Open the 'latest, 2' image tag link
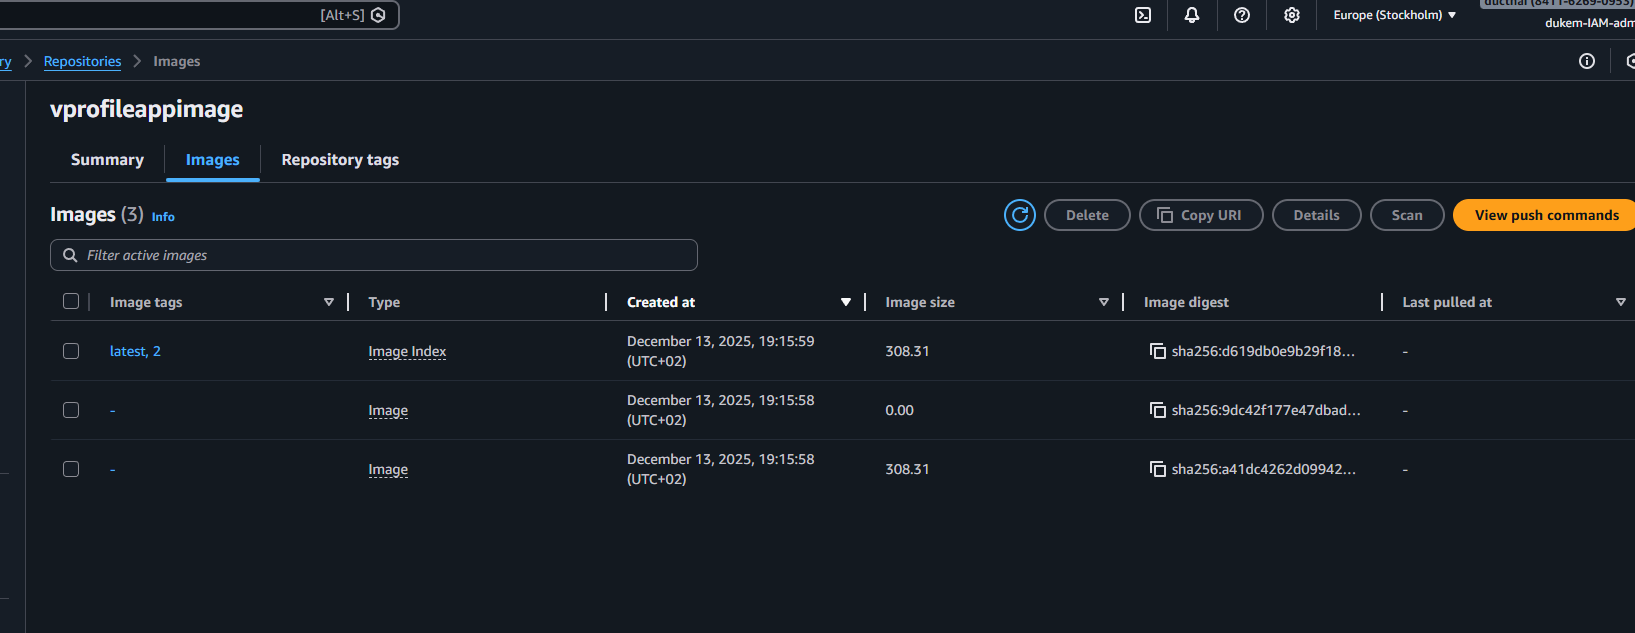The height and width of the screenshot is (633, 1635). (x=135, y=351)
